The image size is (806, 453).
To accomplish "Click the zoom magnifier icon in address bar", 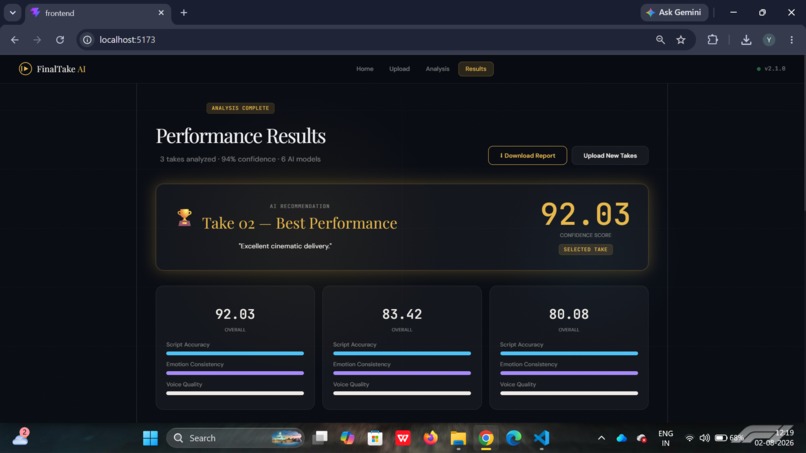I will coord(660,40).
